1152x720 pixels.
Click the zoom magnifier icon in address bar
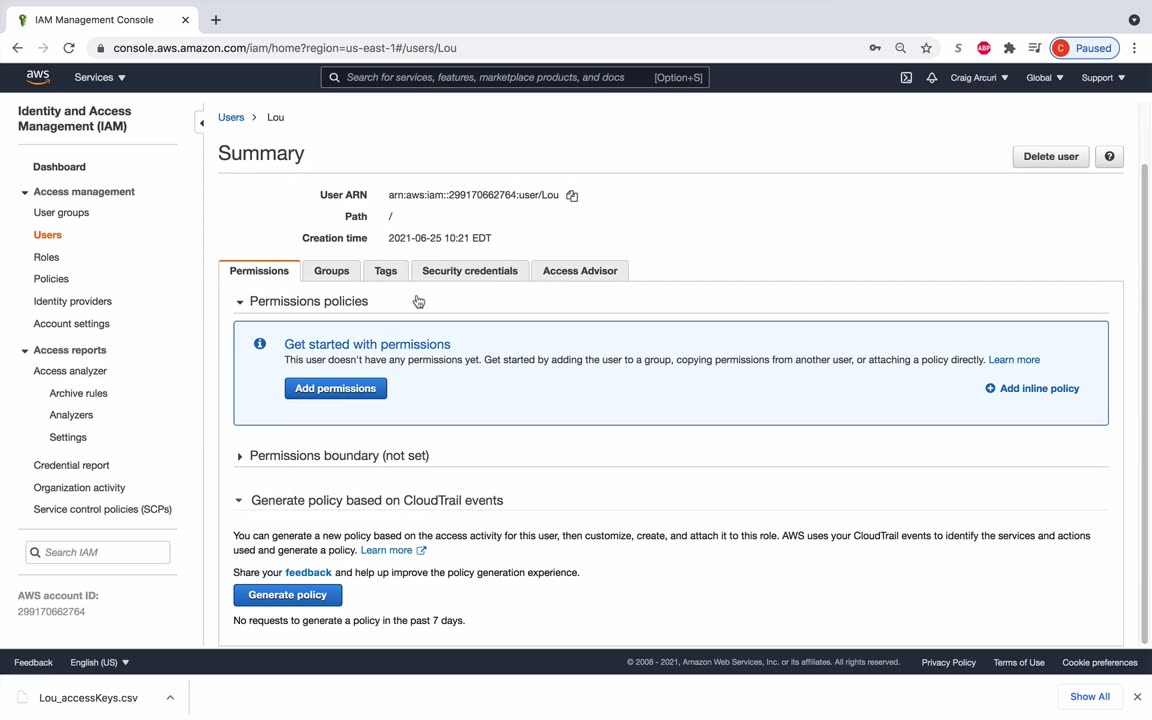[900, 48]
